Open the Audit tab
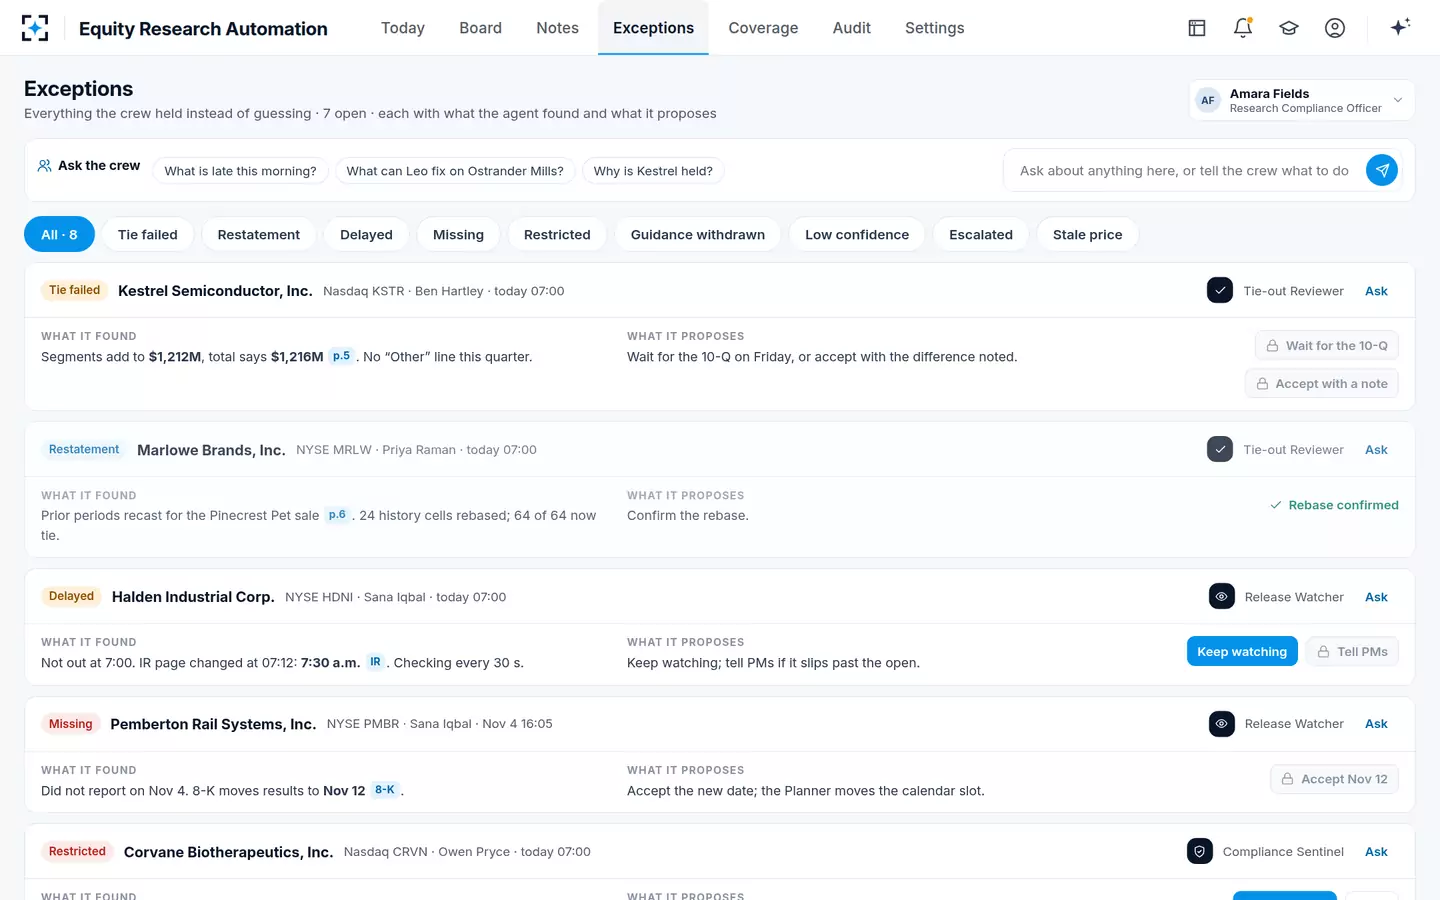Viewport: 1440px width, 900px height. 852,28
